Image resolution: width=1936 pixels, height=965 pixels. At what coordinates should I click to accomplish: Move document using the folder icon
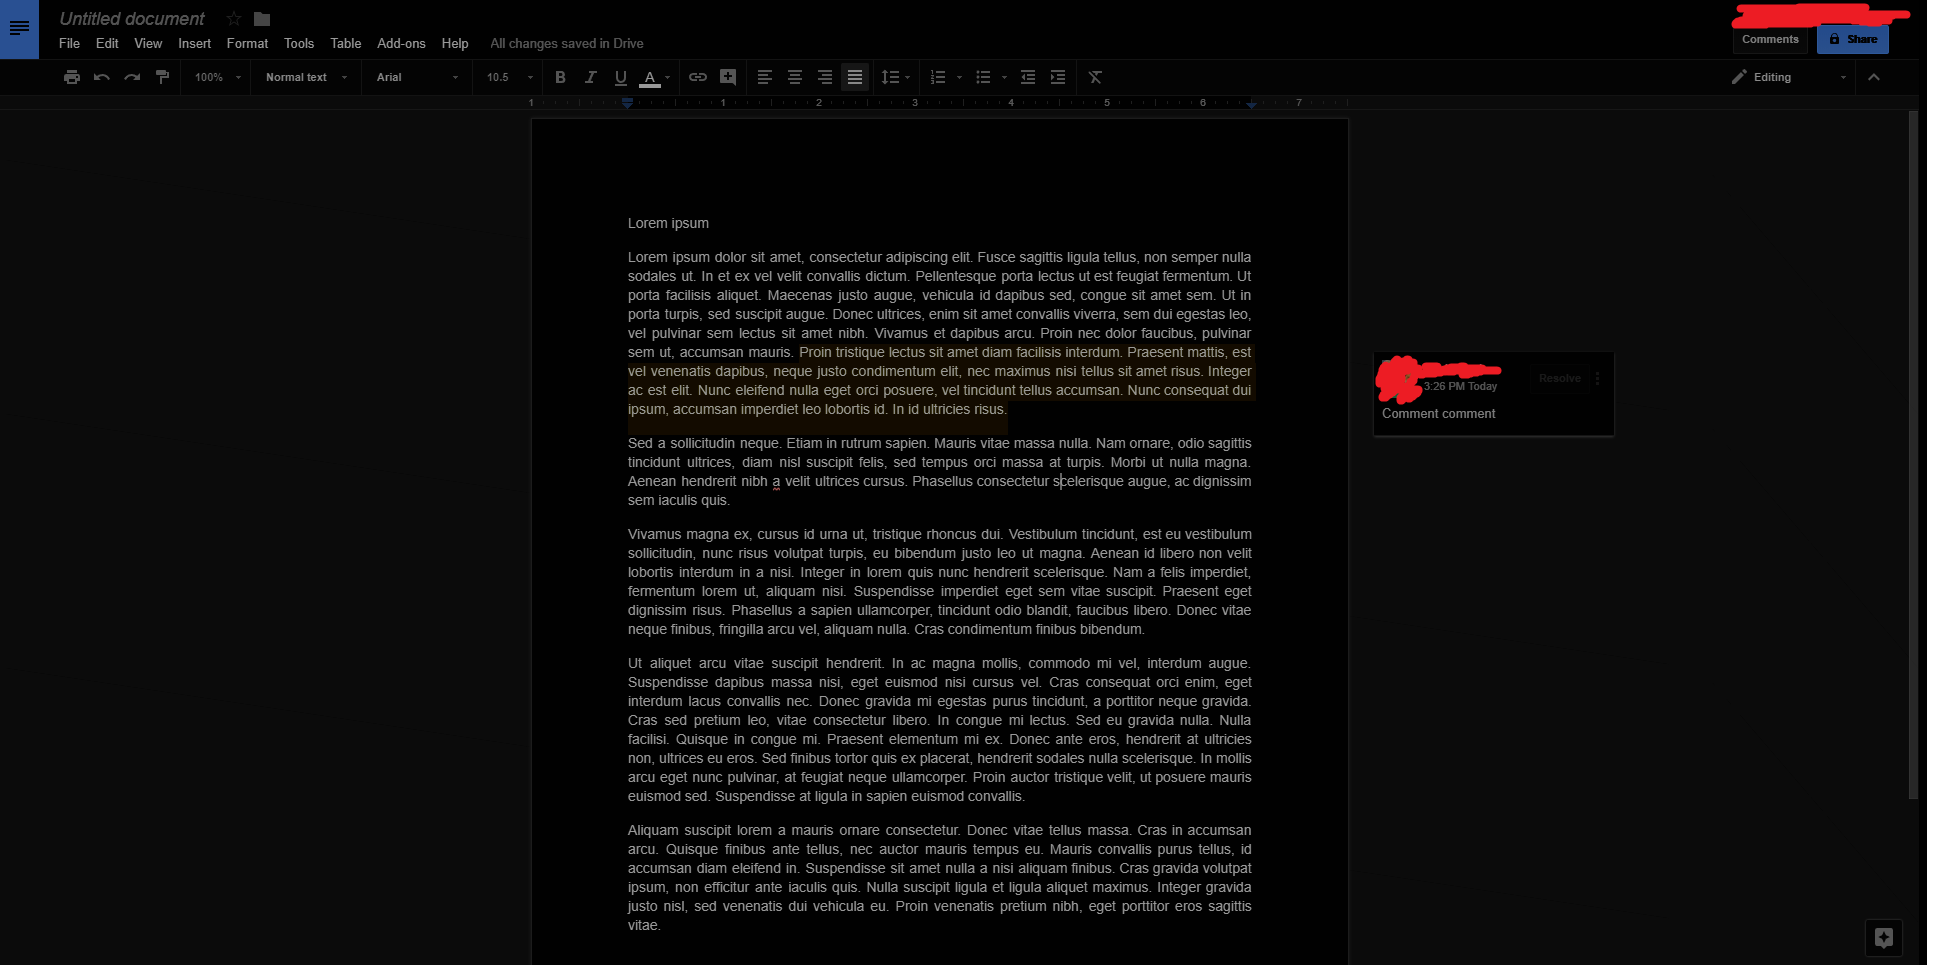pos(262,19)
